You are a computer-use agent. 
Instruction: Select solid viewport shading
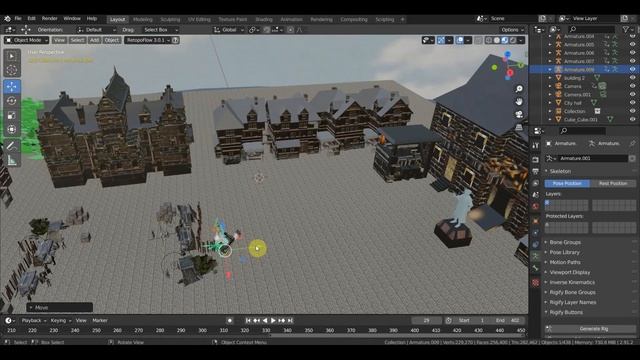coord(497,40)
